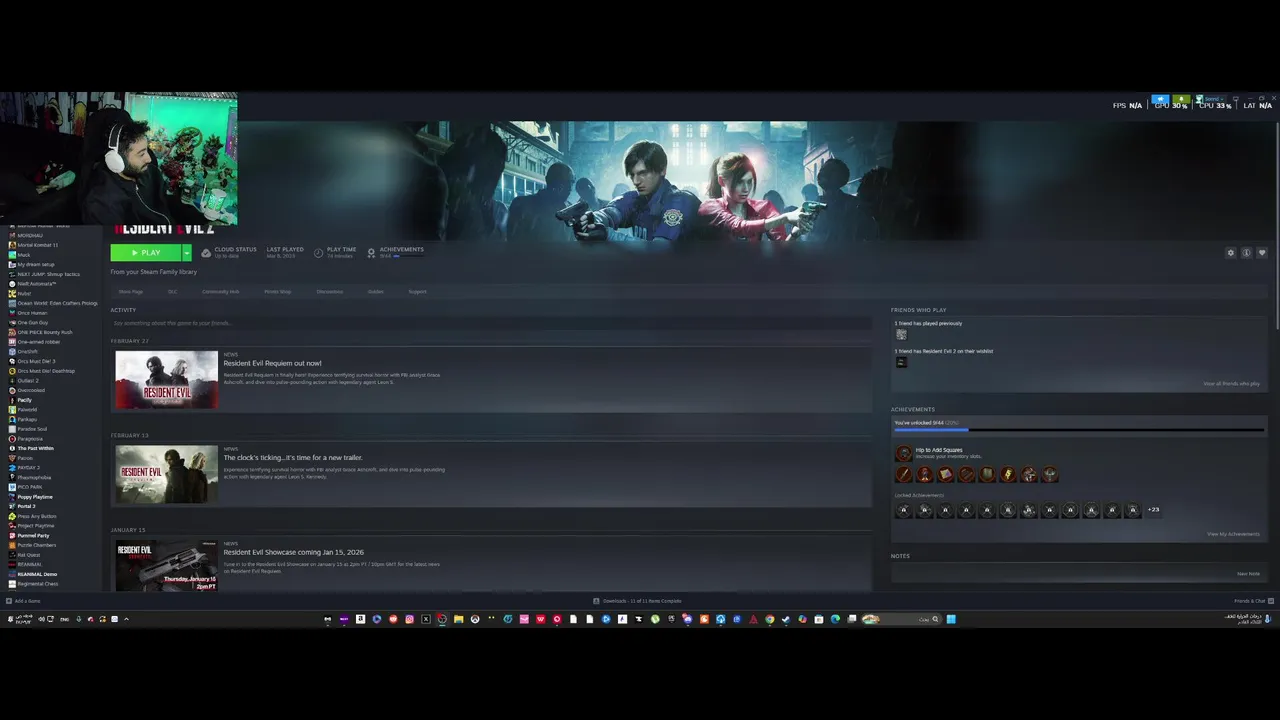
Task: Open Resident Evil Requiem out now news thumbnail
Action: tap(166, 379)
